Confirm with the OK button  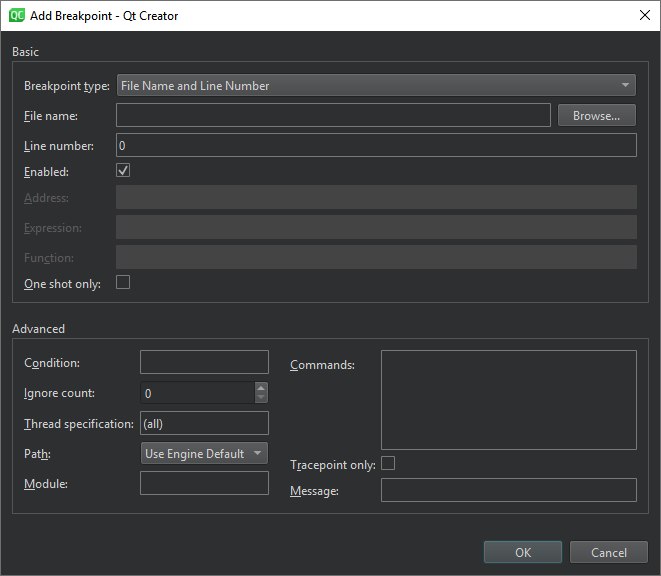(x=523, y=552)
